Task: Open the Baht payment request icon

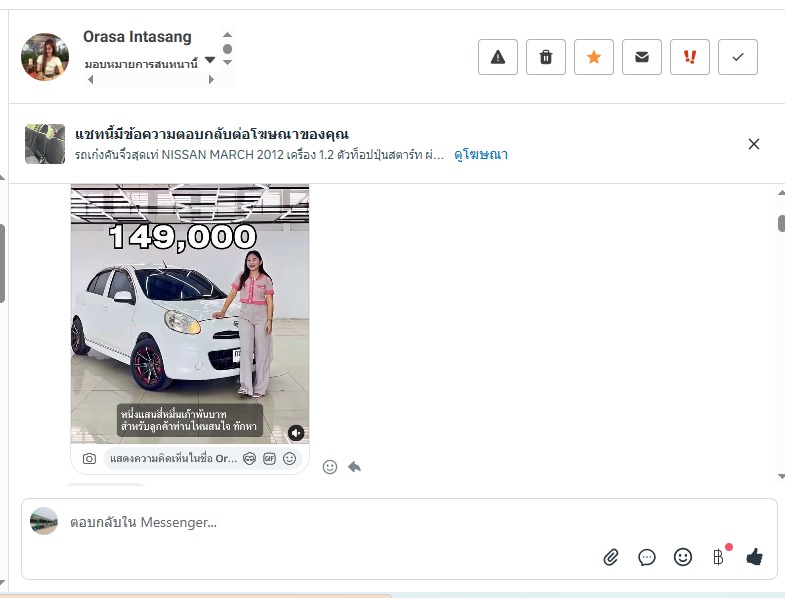Action: pyautogui.click(x=718, y=557)
